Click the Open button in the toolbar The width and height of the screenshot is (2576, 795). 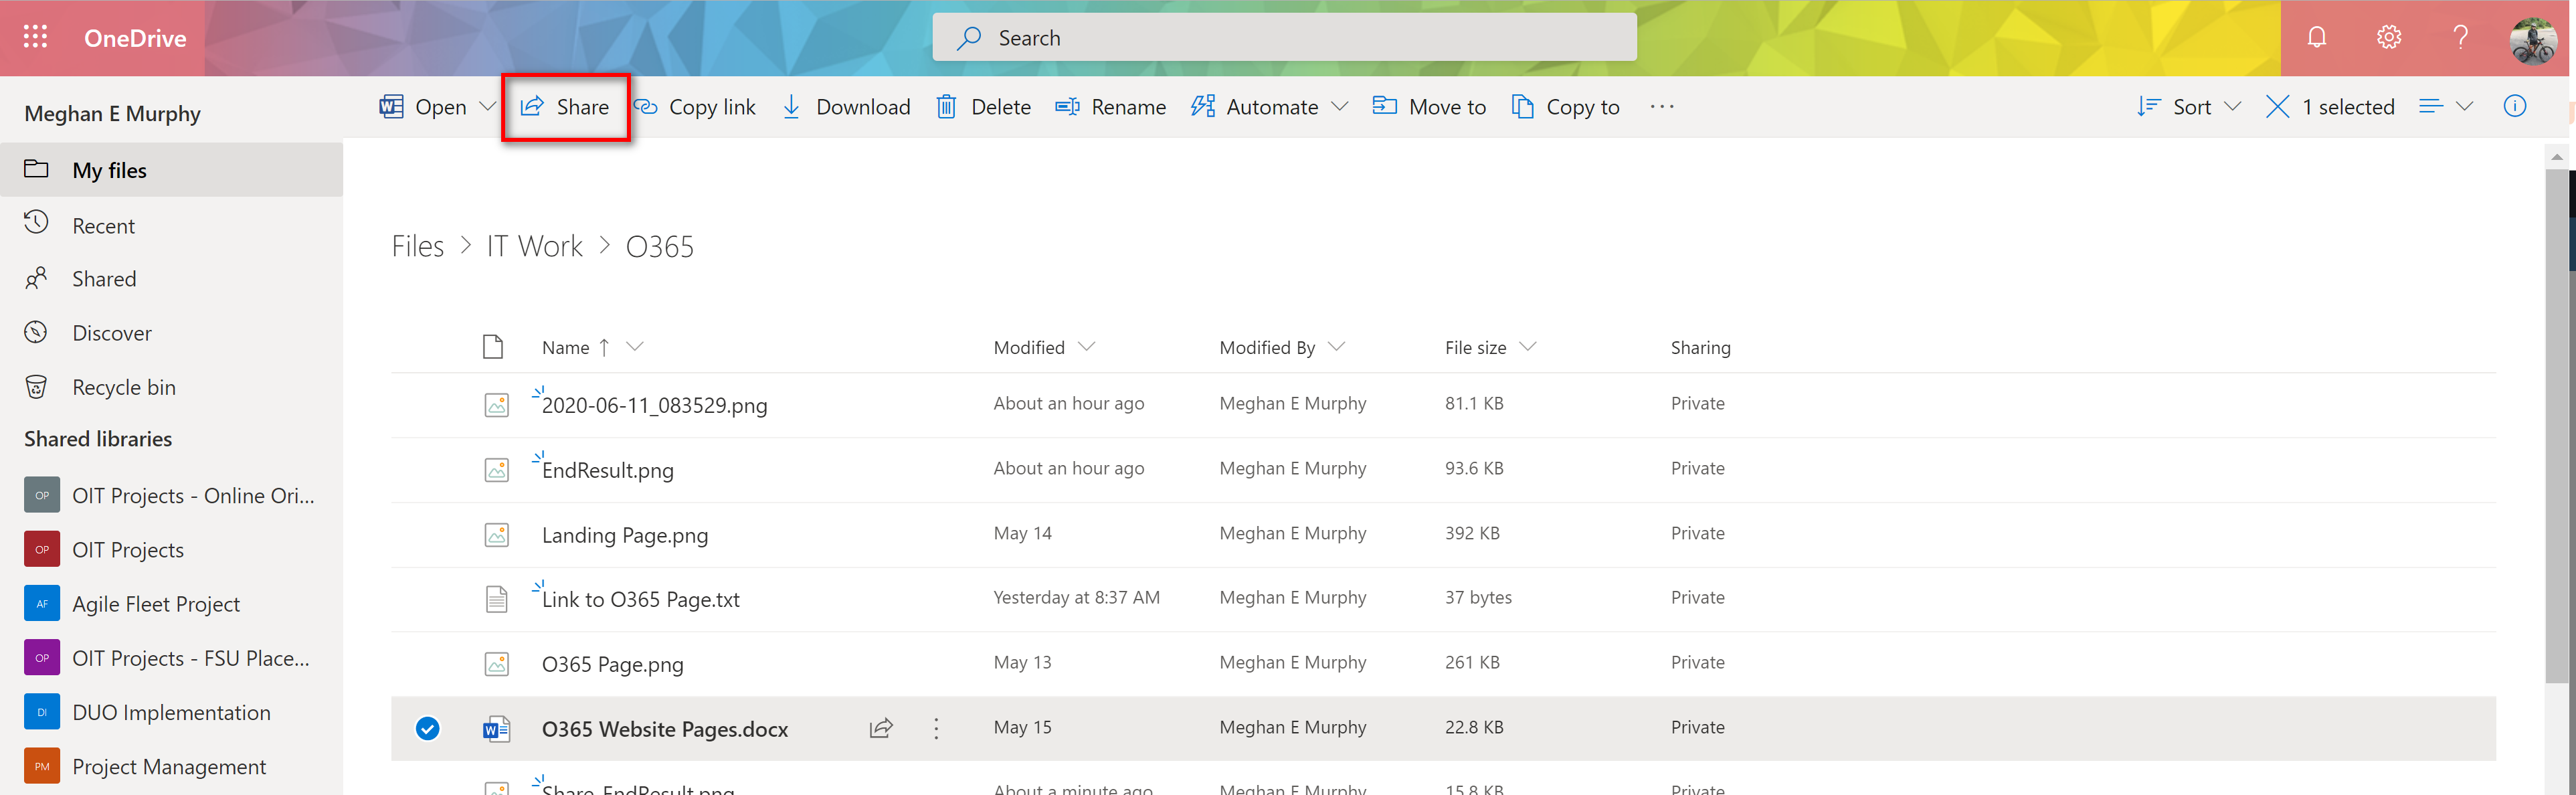(424, 107)
